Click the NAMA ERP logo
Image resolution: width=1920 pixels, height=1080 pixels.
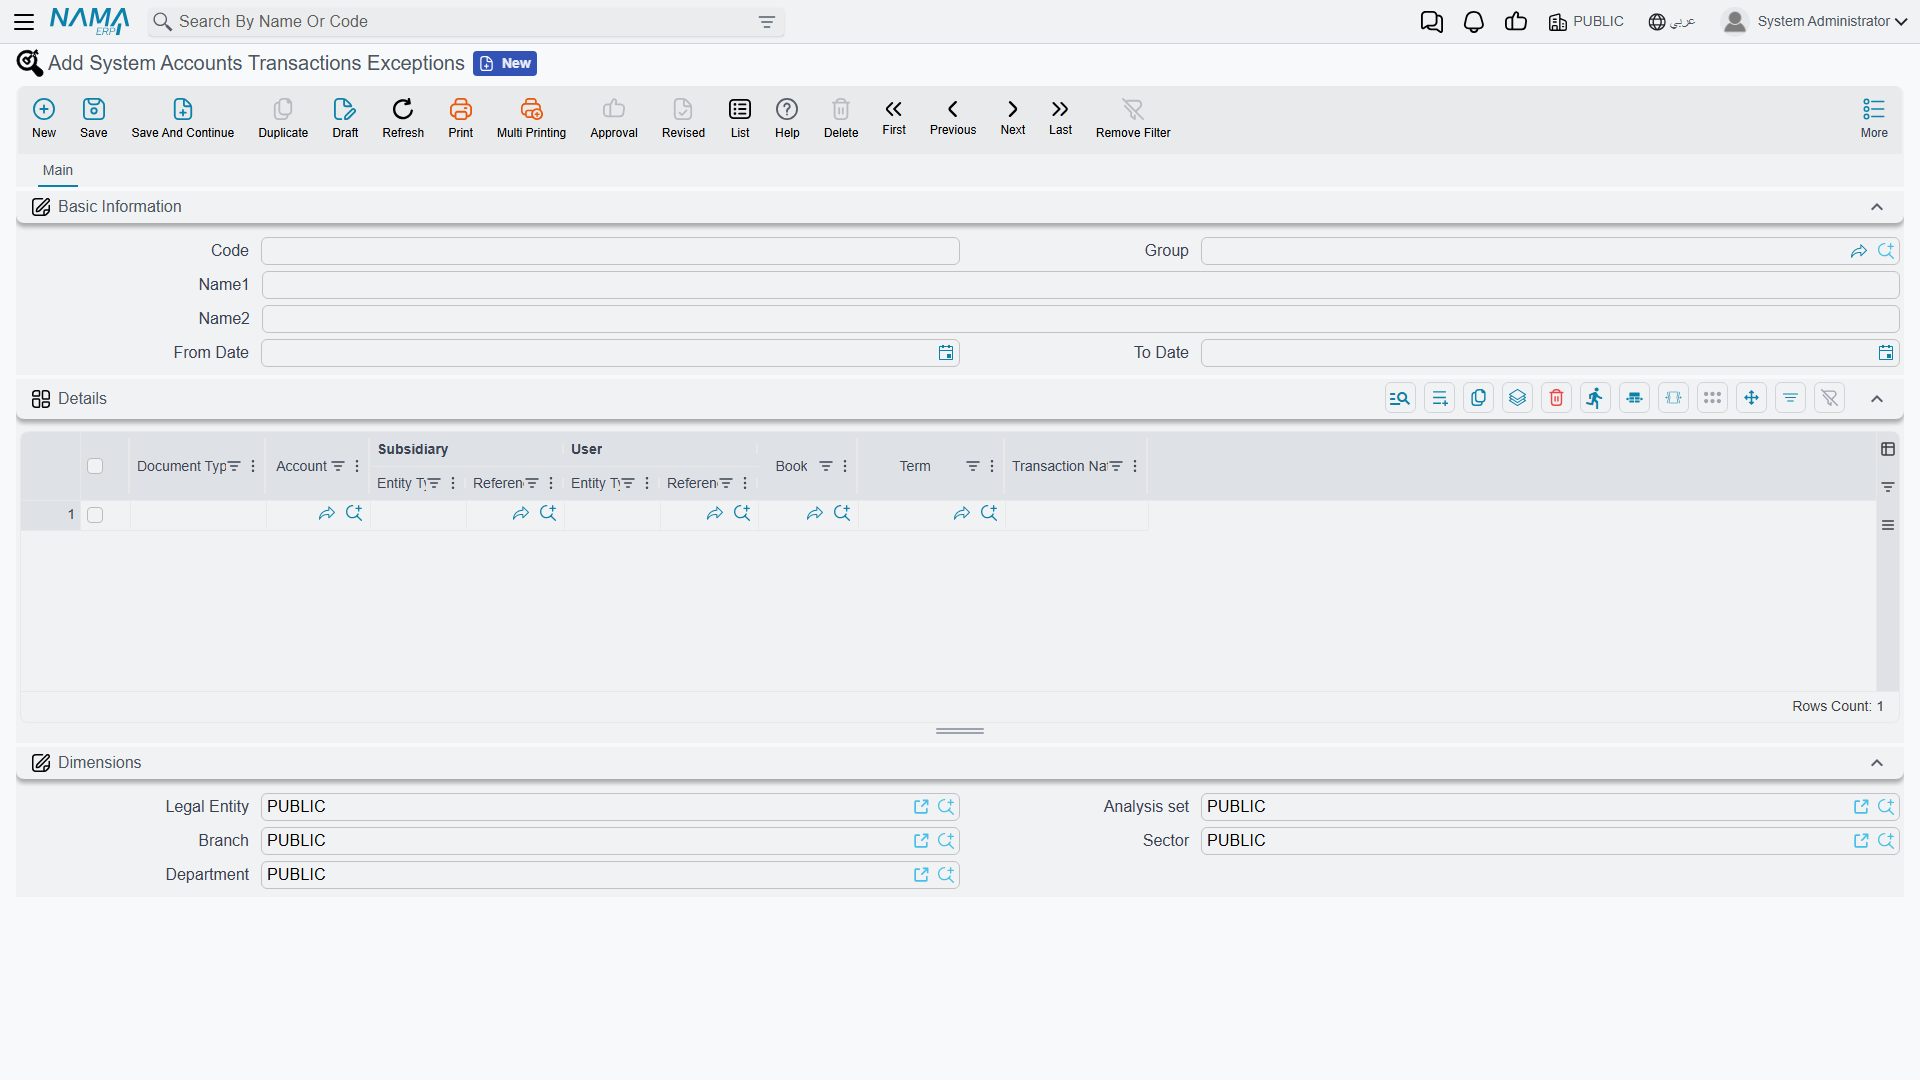(x=89, y=21)
